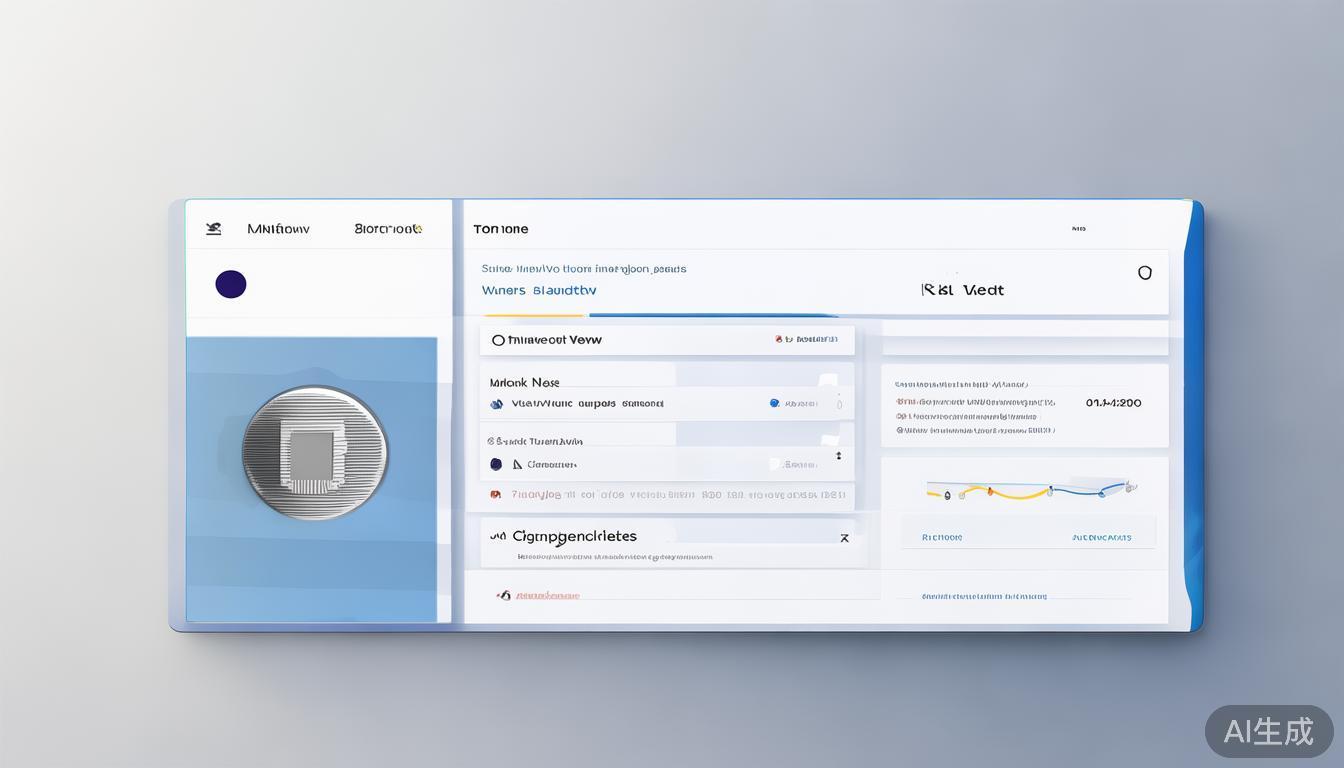This screenshot has width=1344, height=768.
Task: Click the dark navy circle avatar in the sidebar
Action: (231, 285)
